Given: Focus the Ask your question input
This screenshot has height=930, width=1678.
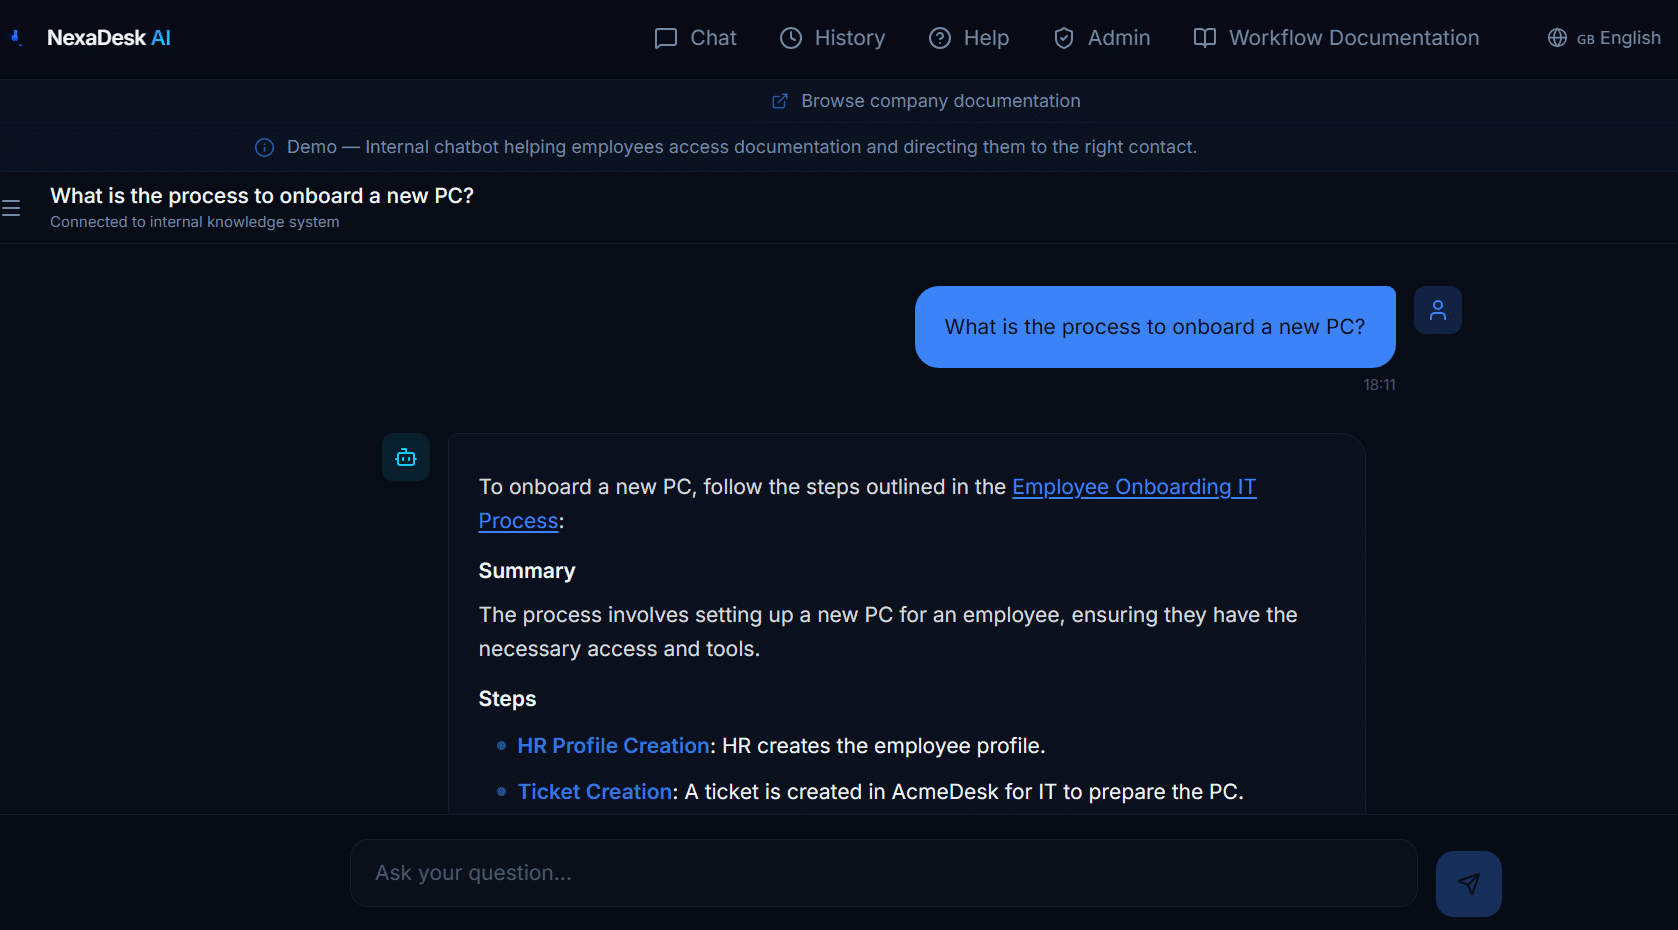Looking at the screenshot, I should (883, 873).
